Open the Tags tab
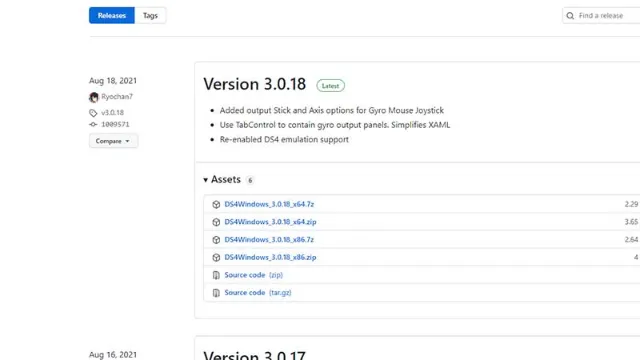 point(150,16)
